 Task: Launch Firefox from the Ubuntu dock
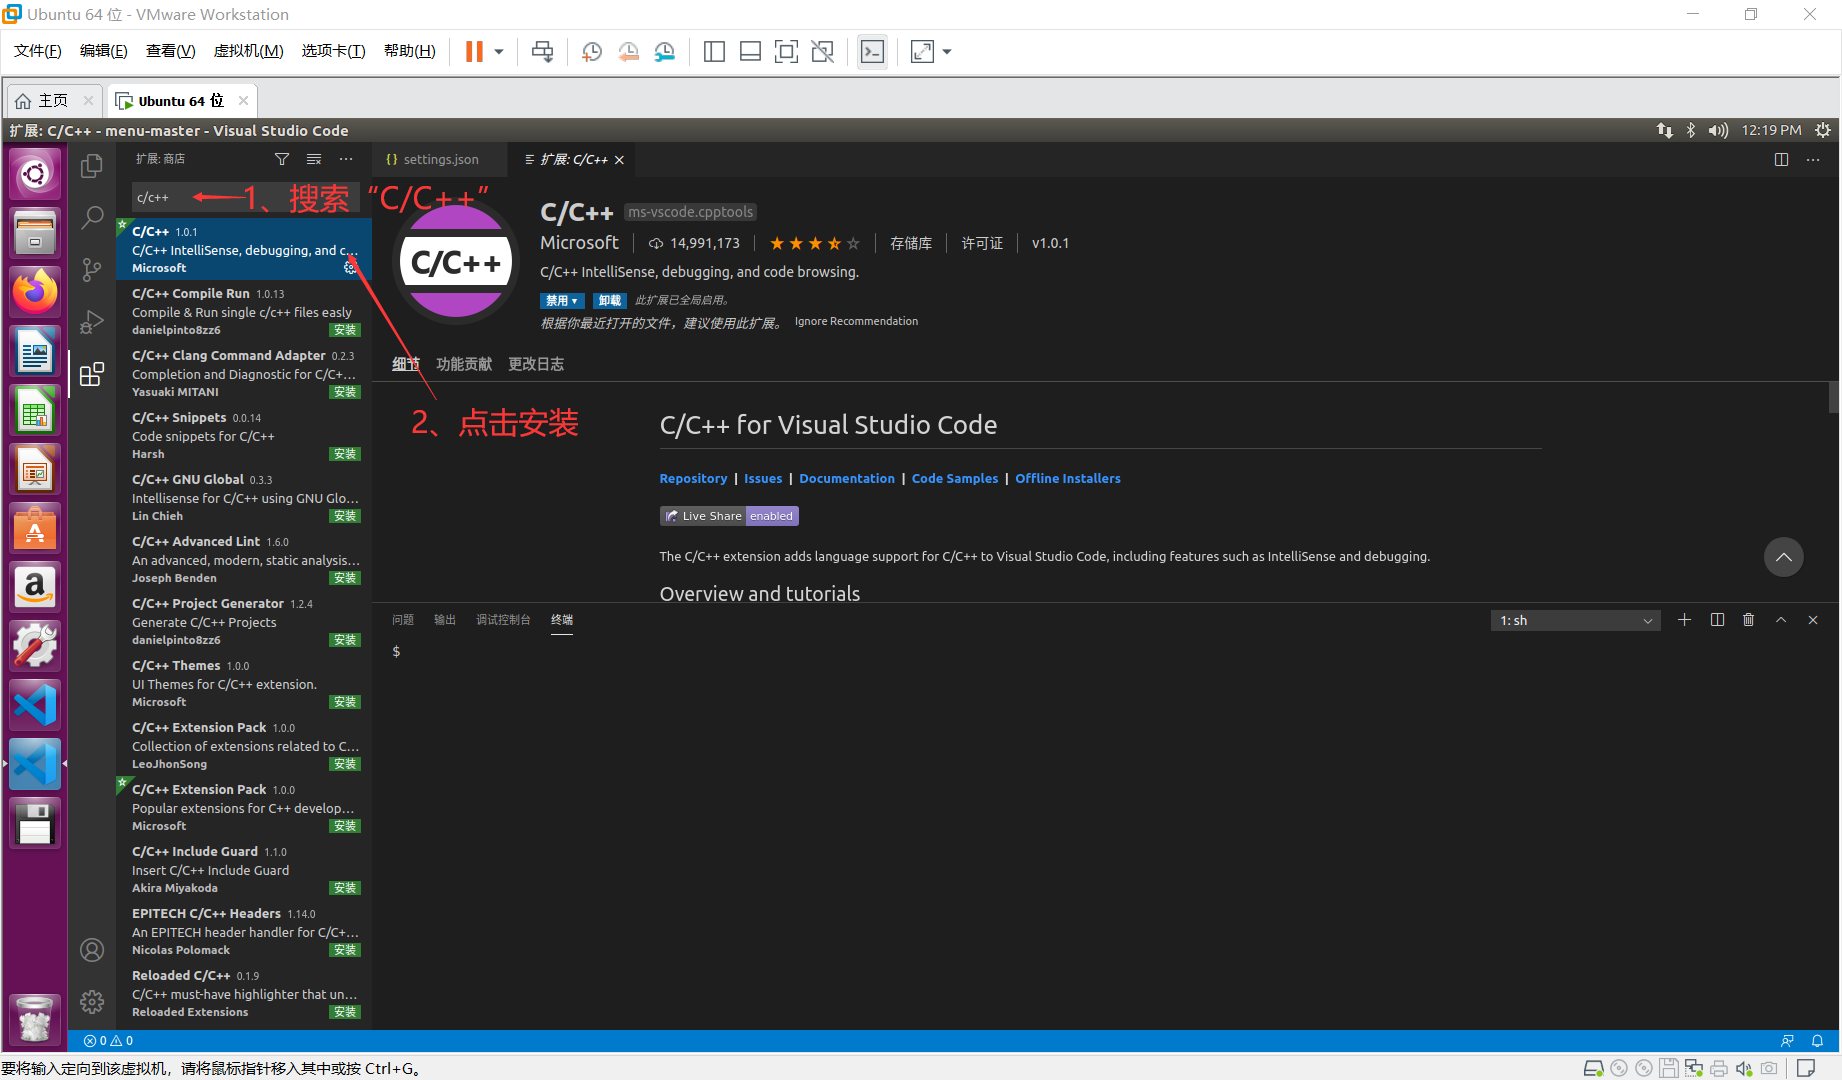point(35,292)
